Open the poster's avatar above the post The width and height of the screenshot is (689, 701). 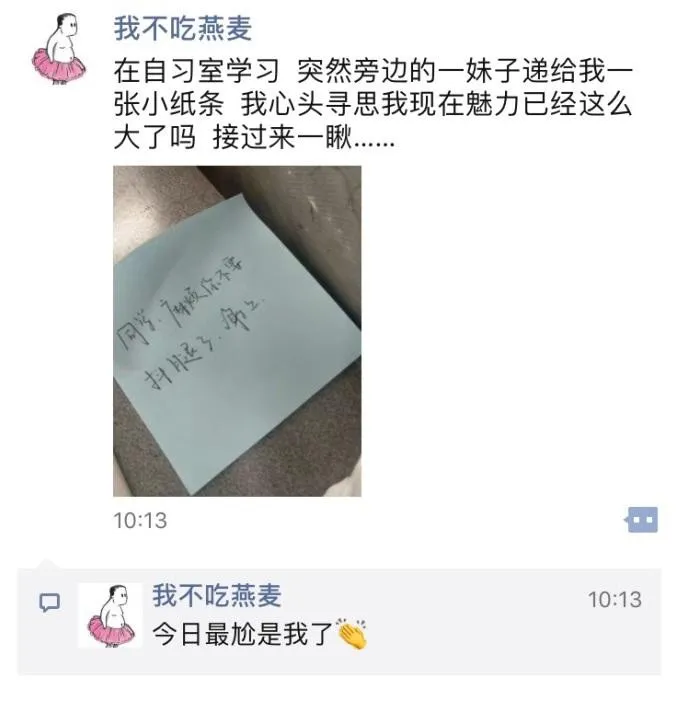59,49
